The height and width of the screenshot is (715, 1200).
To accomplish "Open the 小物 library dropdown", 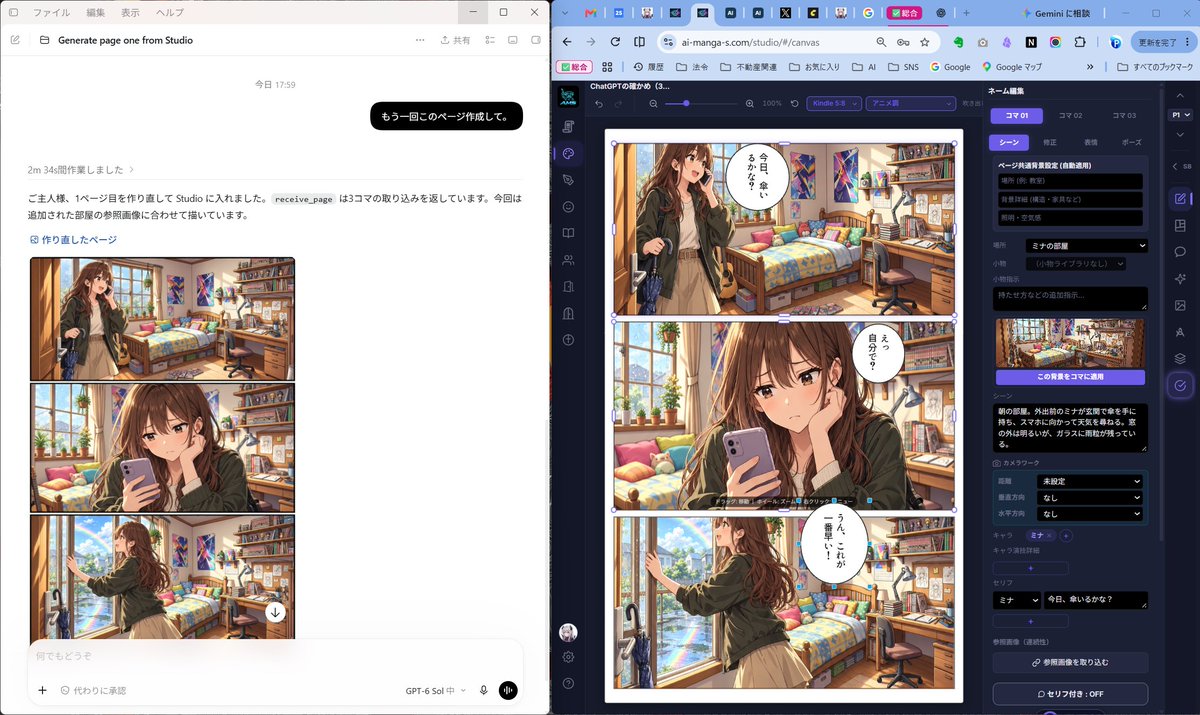I will [x=1075, y=263].
